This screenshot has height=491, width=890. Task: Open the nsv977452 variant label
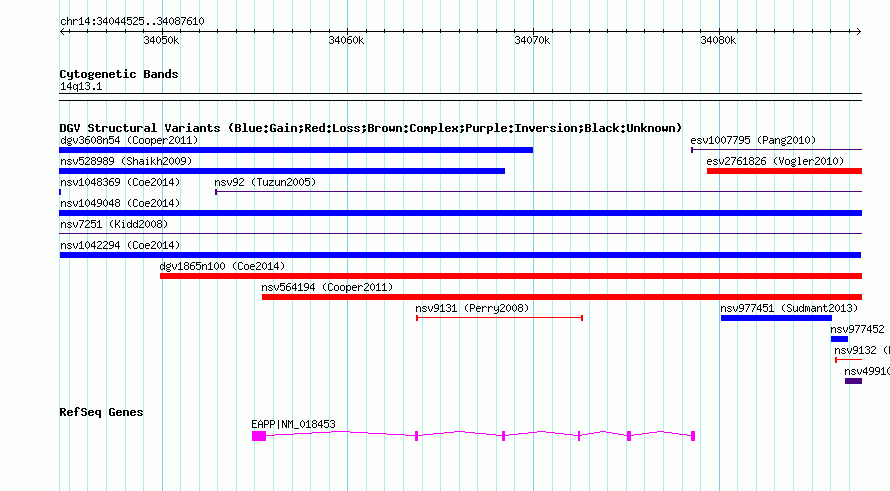pos(857,329)
